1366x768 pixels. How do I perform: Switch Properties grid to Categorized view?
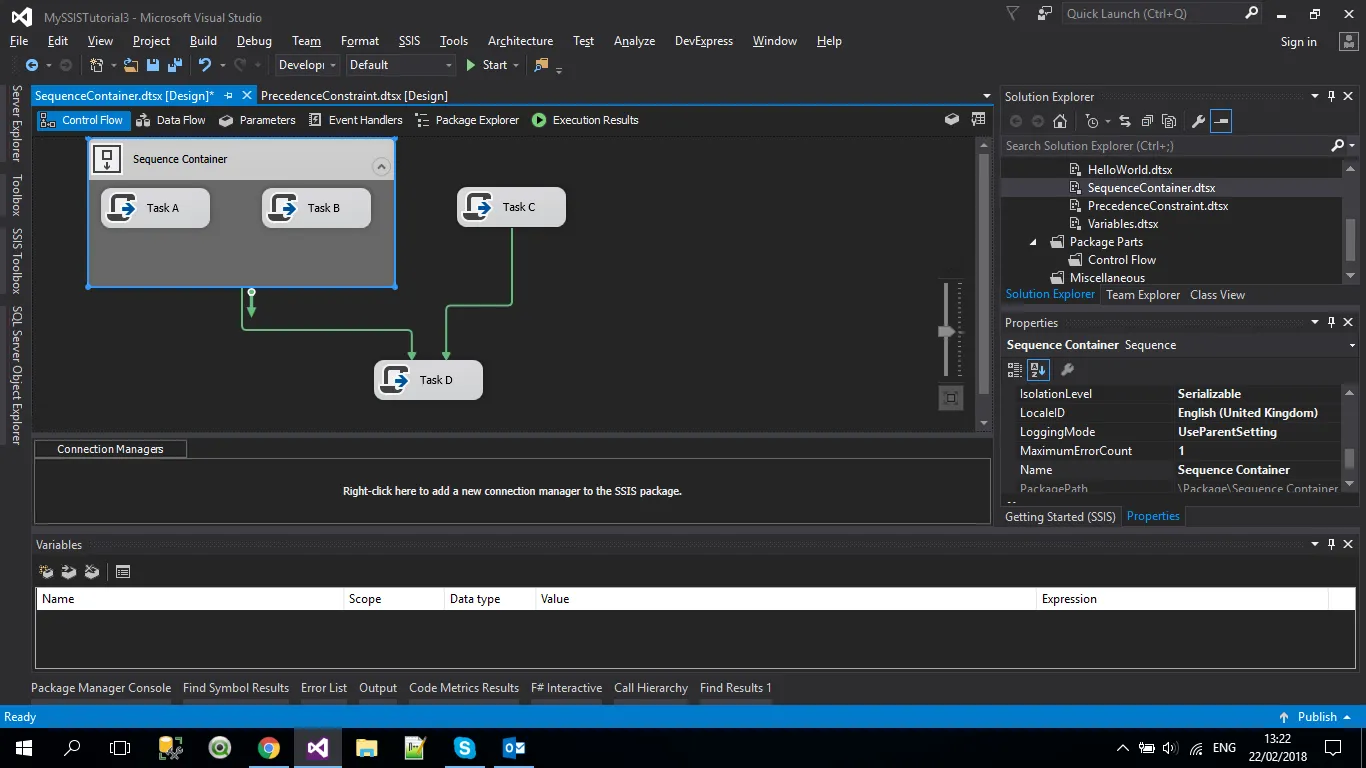pyautogui.click(x=1015, y=370)
